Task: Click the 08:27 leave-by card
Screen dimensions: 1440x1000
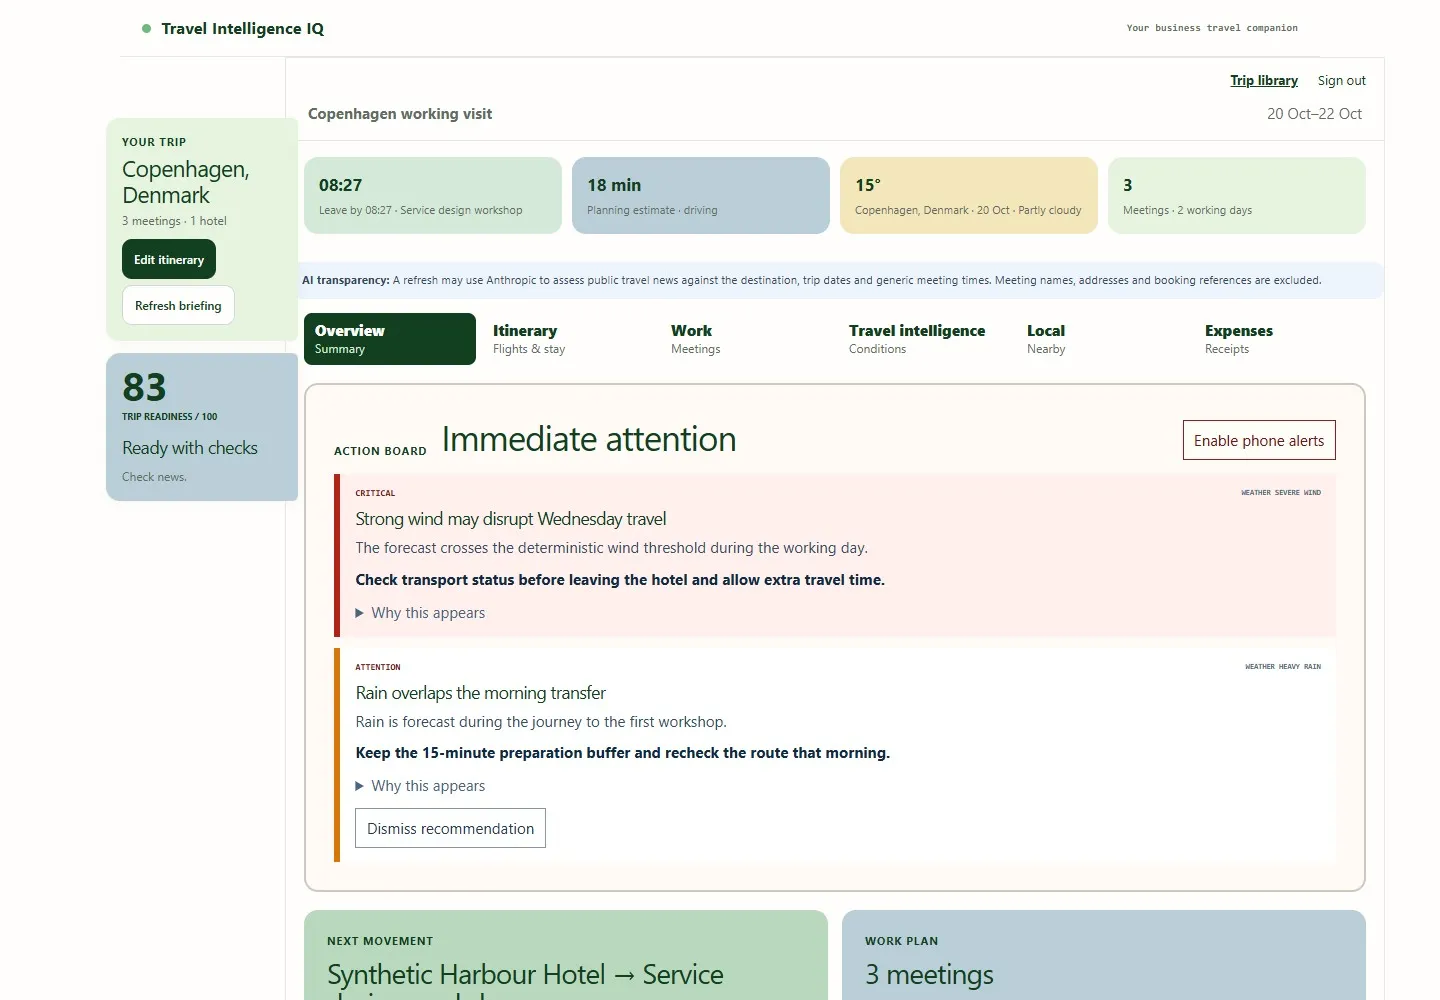Action: coord(433,195)
